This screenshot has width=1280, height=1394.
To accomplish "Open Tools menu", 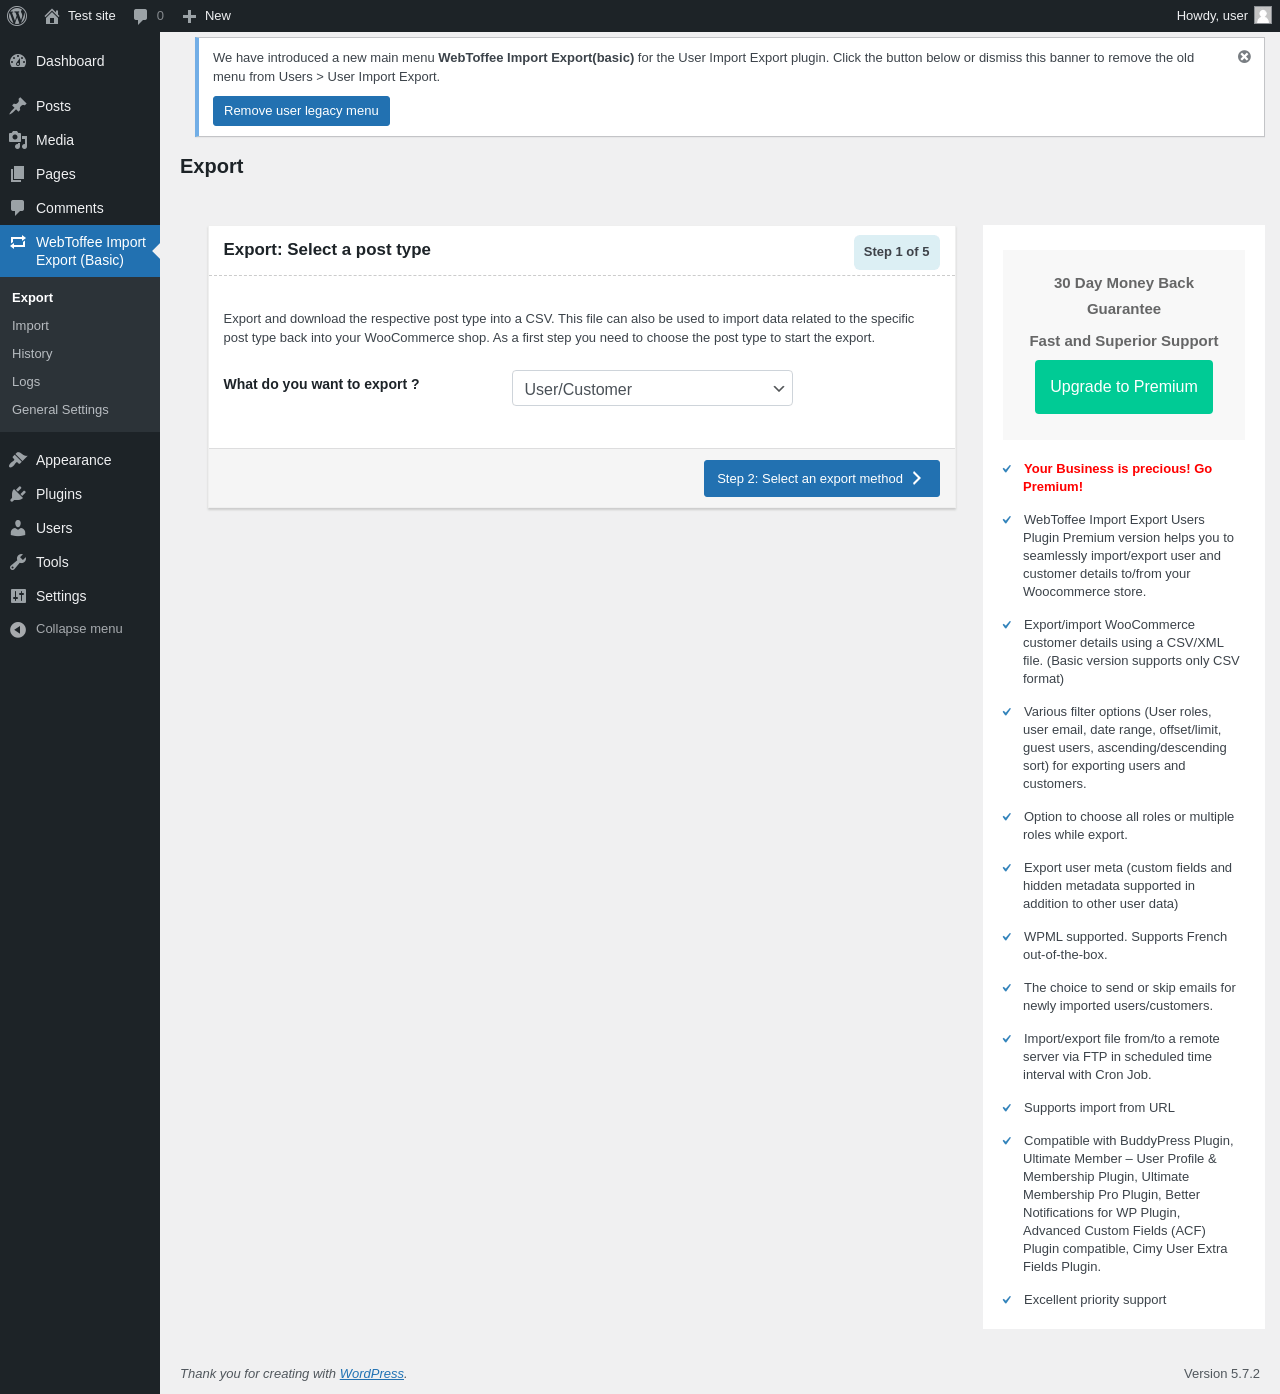I will tap(80, 562).
